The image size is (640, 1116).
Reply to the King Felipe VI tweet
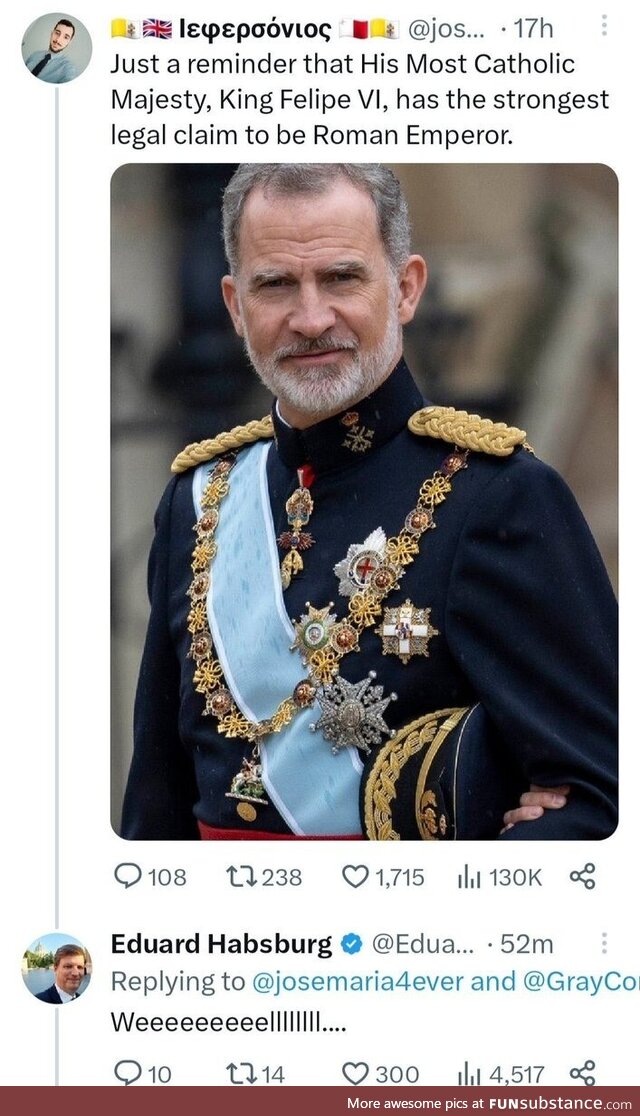click(x=128, y=877)
